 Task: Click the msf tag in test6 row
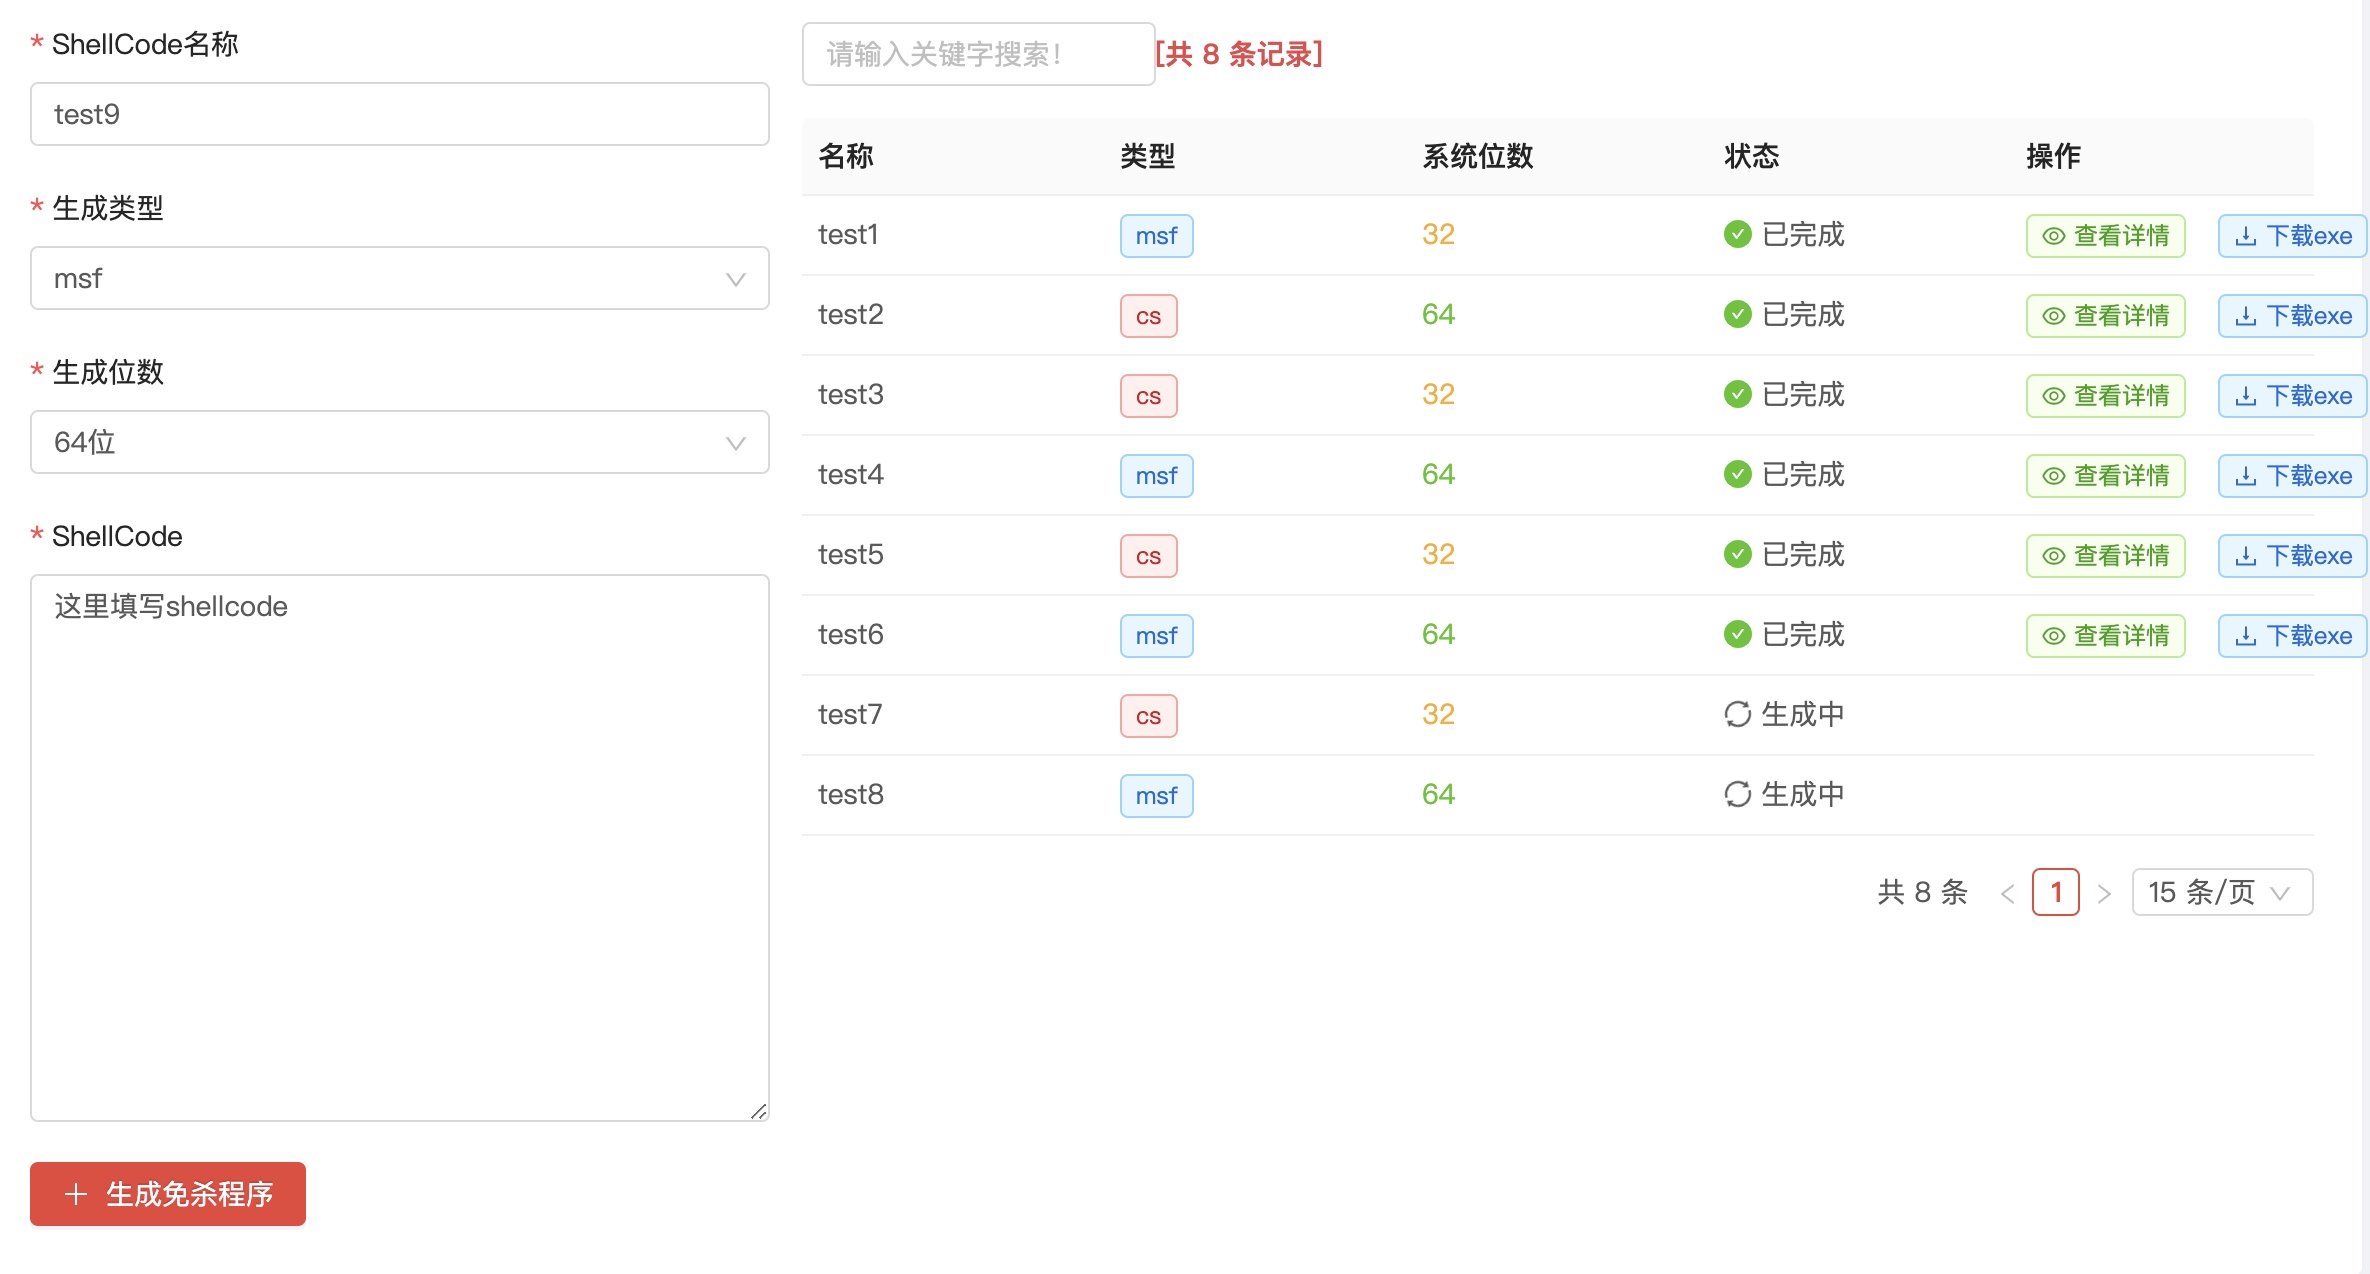(x=1156, y=636)
